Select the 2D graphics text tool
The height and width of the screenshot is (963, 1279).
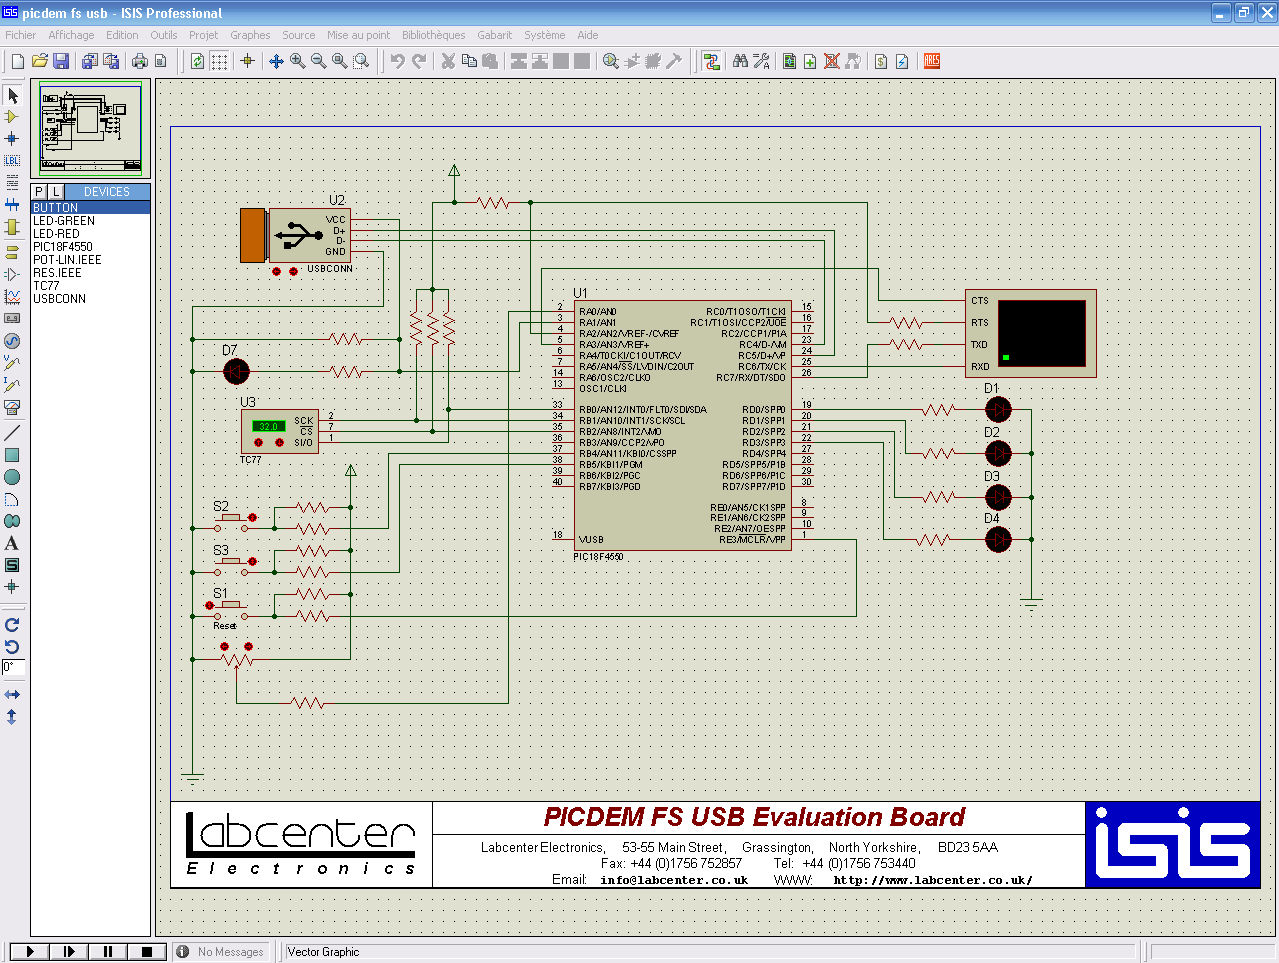[x=12, y=543]
